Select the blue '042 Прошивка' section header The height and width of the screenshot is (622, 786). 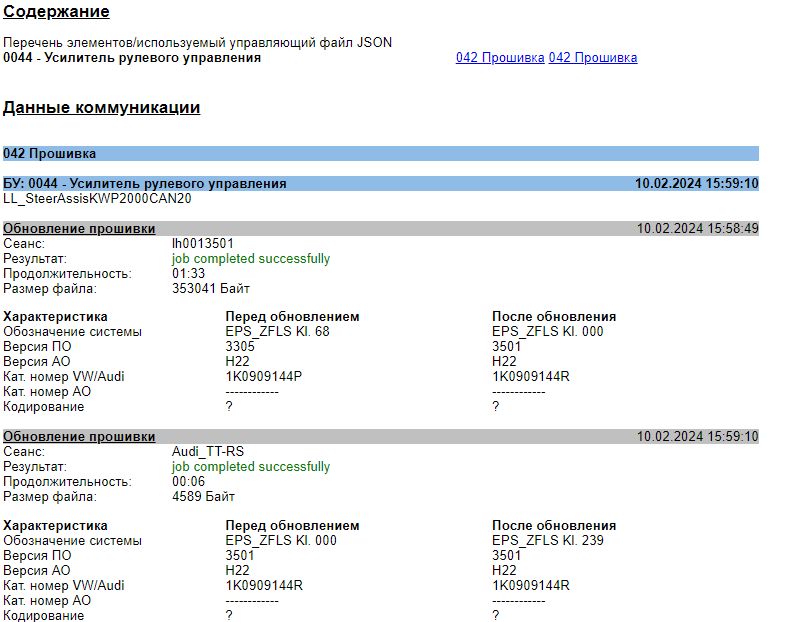coord(380,153)
